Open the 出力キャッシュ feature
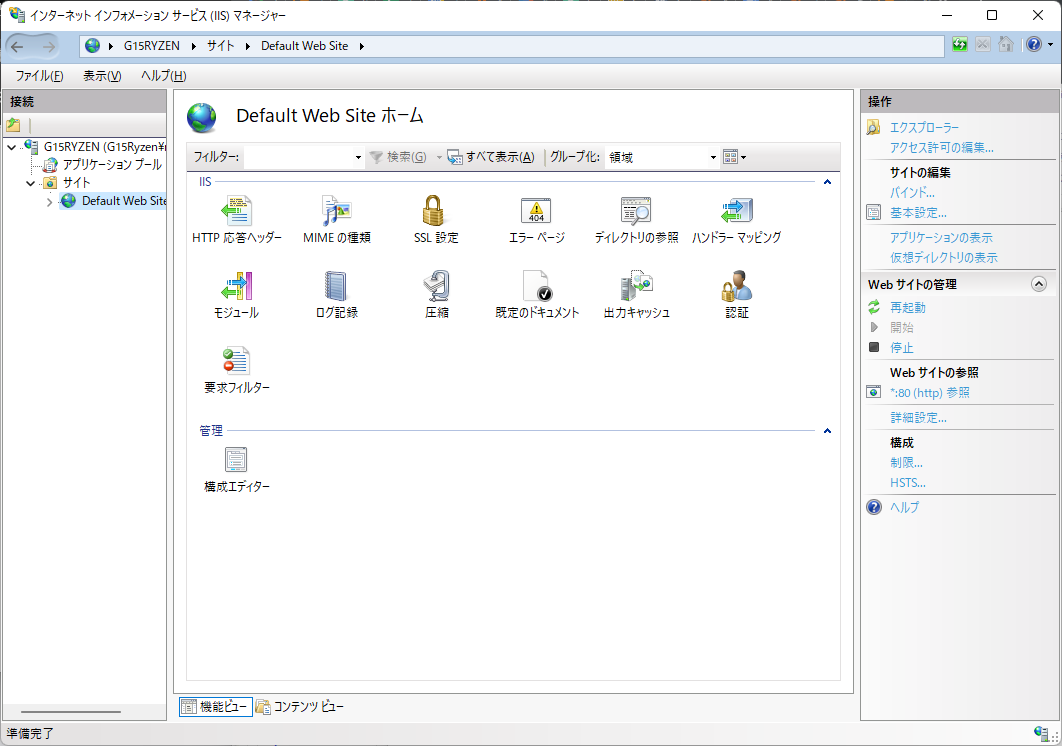This screenshot has width=1062, height=746. coord(637,295)
